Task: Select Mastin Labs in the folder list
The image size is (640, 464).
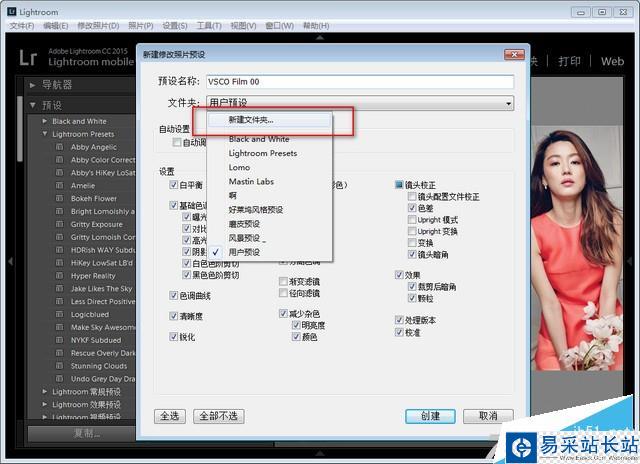Action: coord(269,182)
